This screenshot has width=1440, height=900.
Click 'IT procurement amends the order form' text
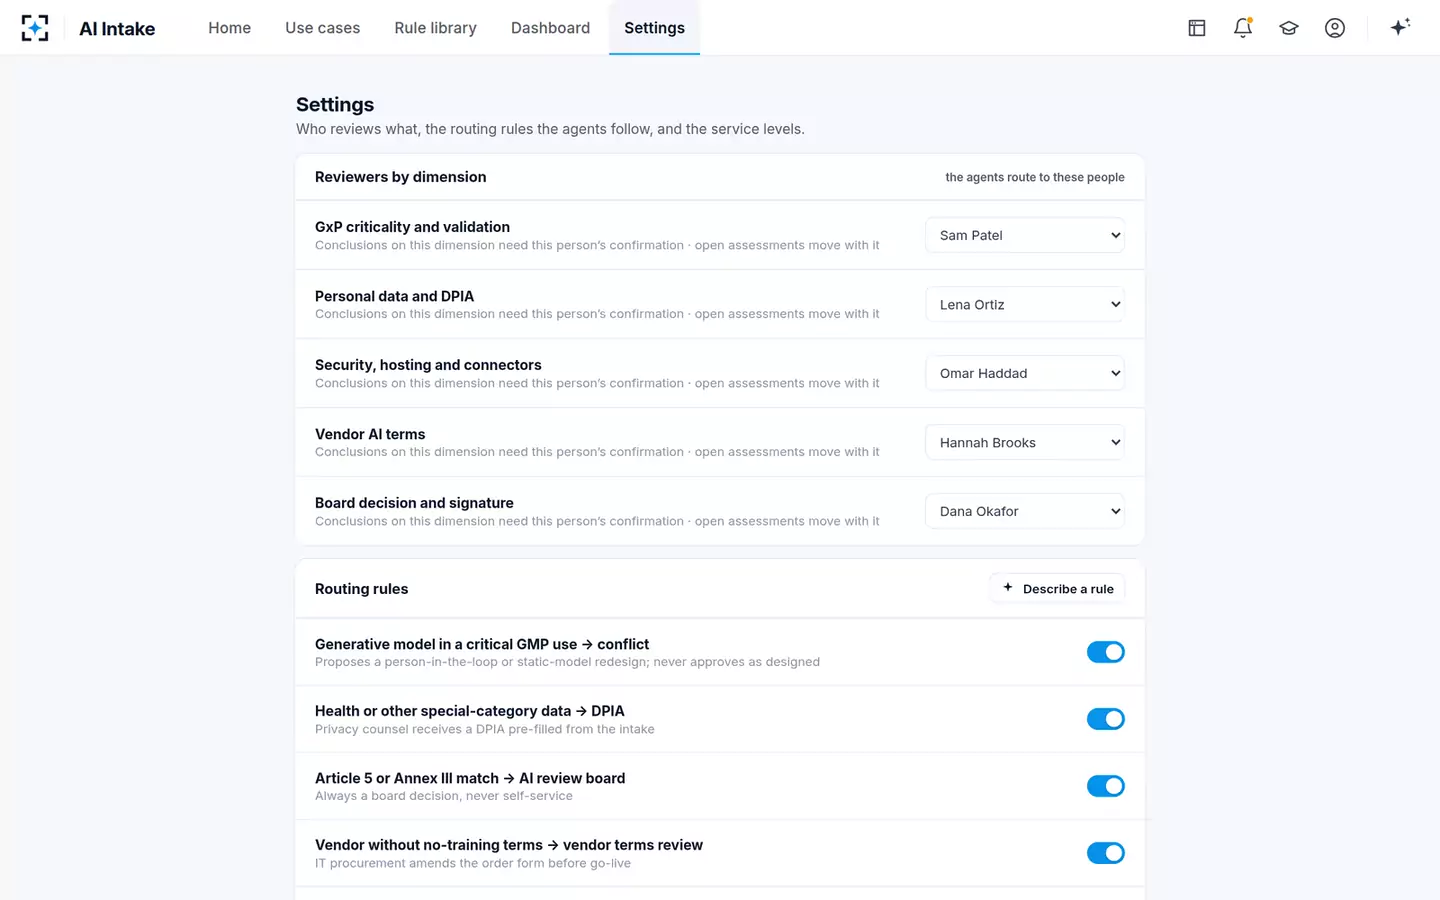473,863
